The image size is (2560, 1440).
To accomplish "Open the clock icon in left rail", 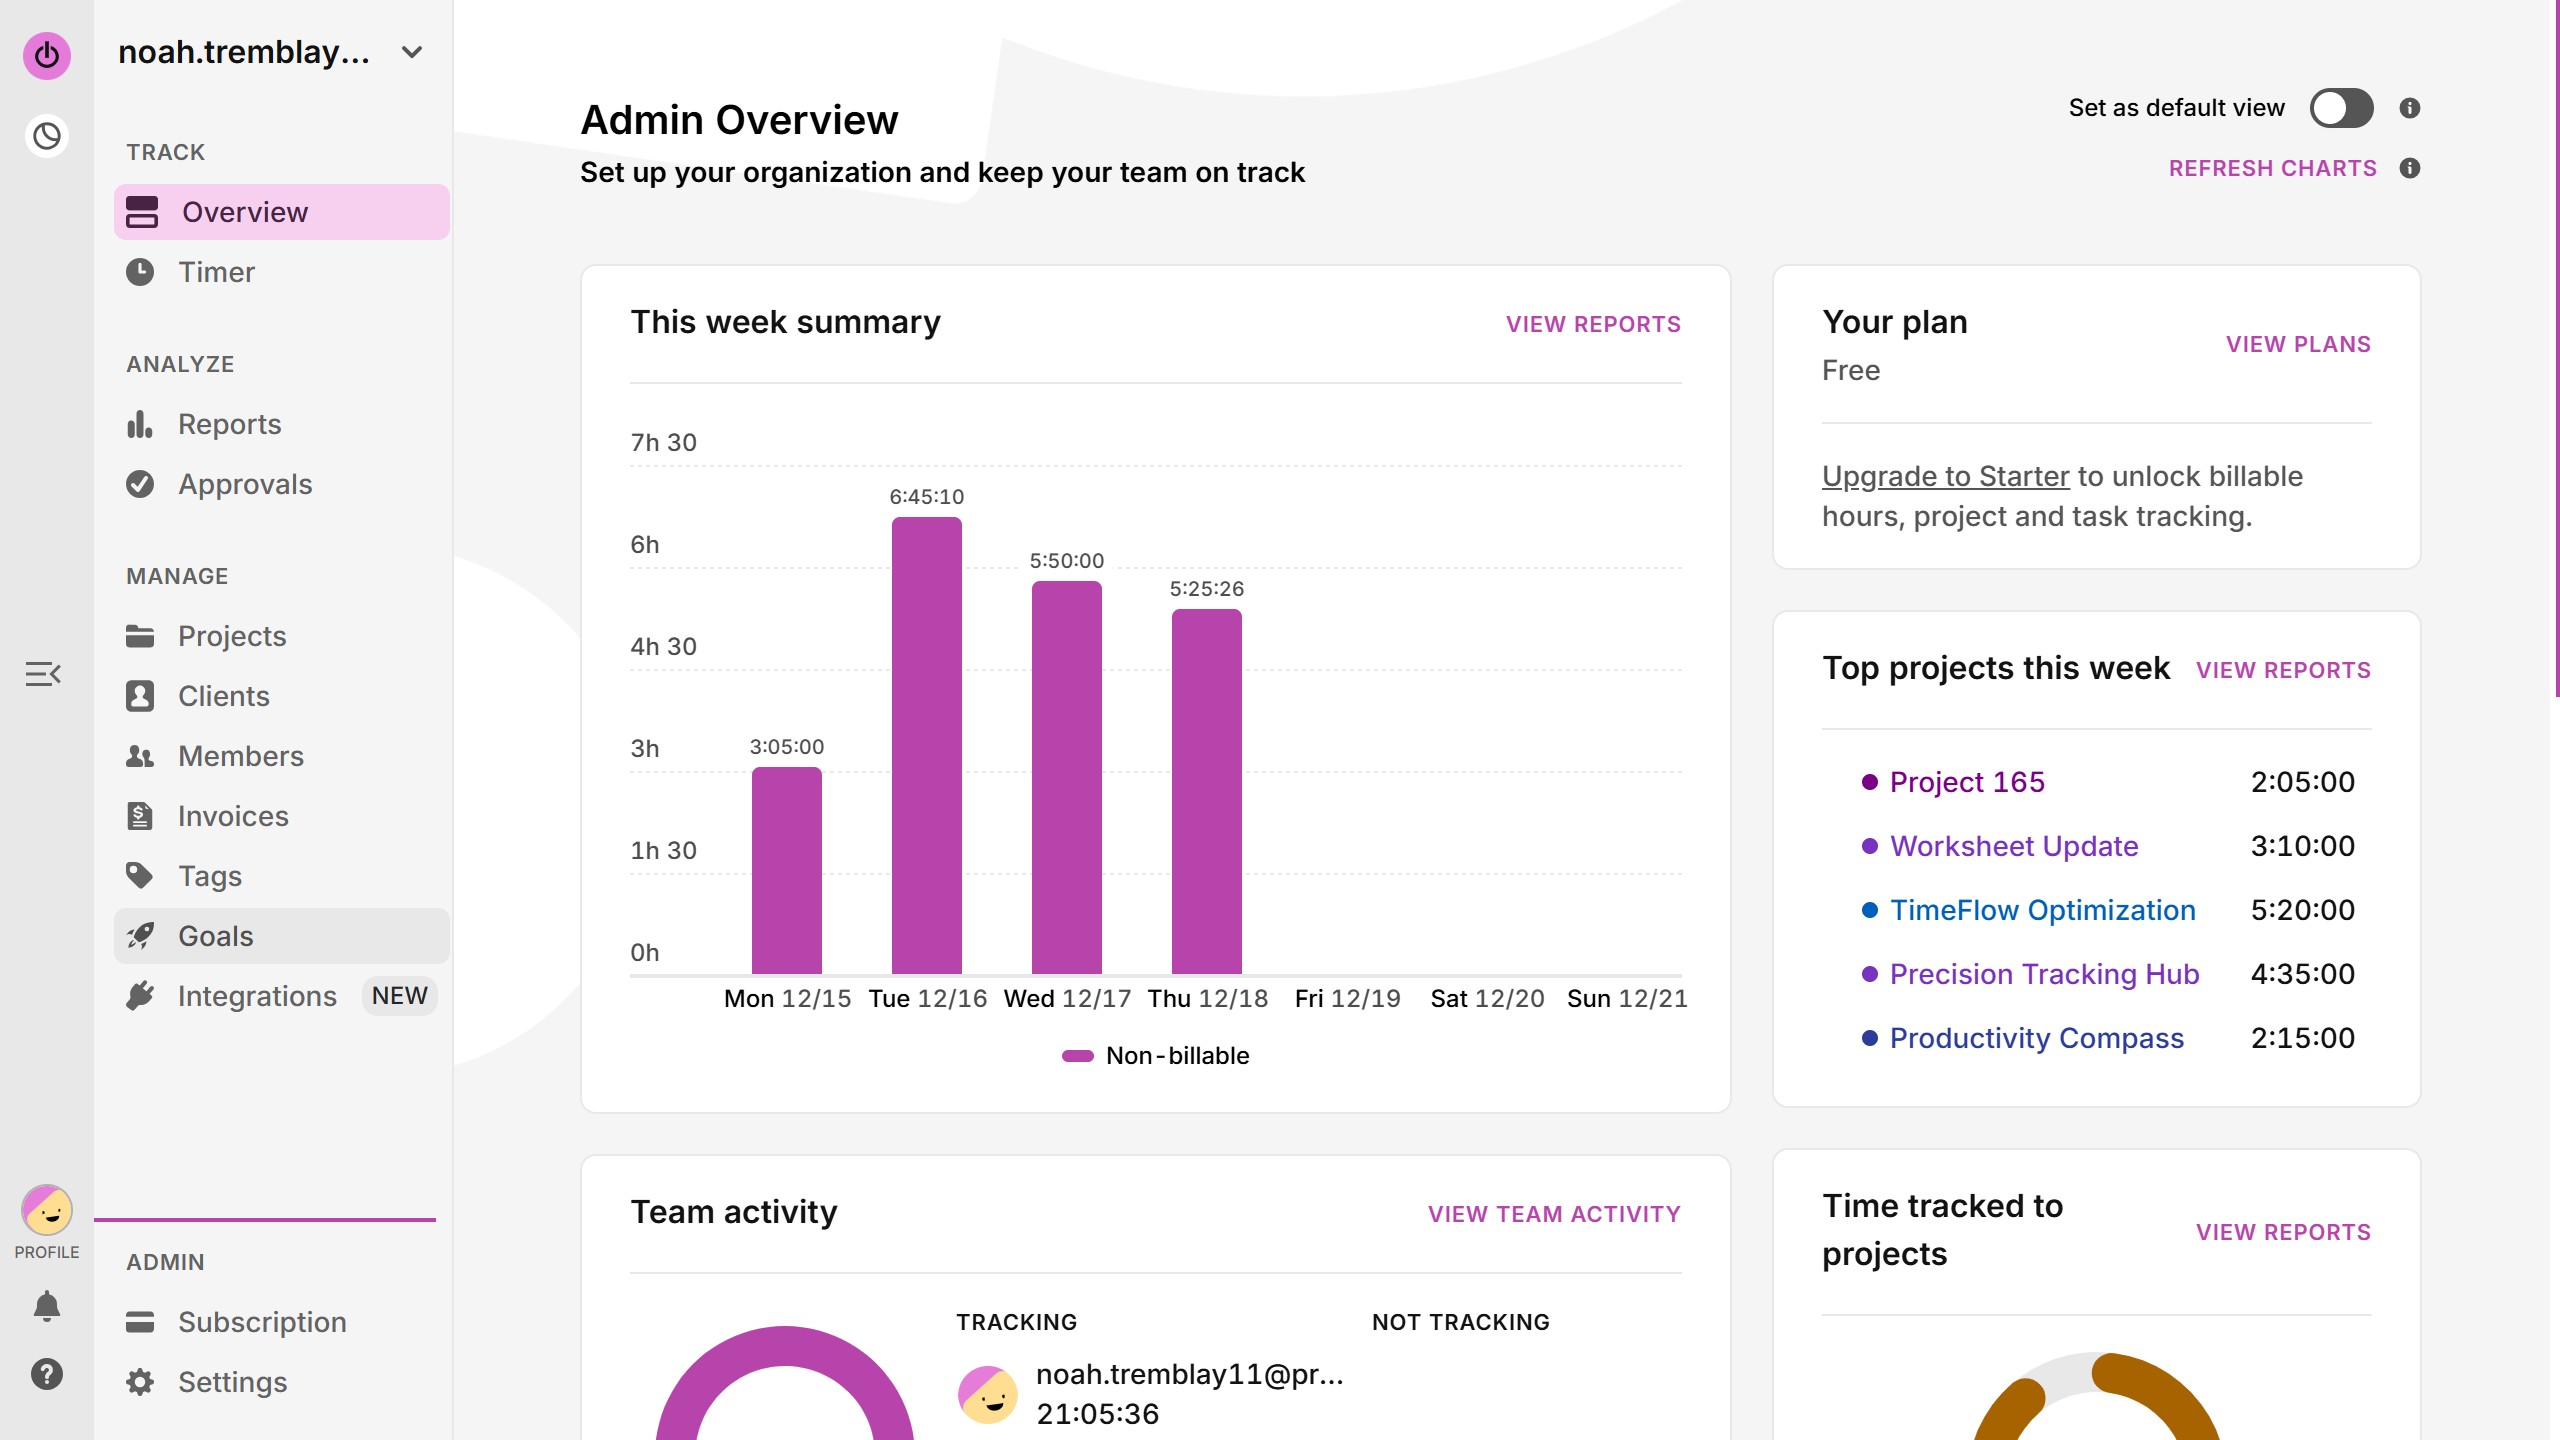I will 47,136.
